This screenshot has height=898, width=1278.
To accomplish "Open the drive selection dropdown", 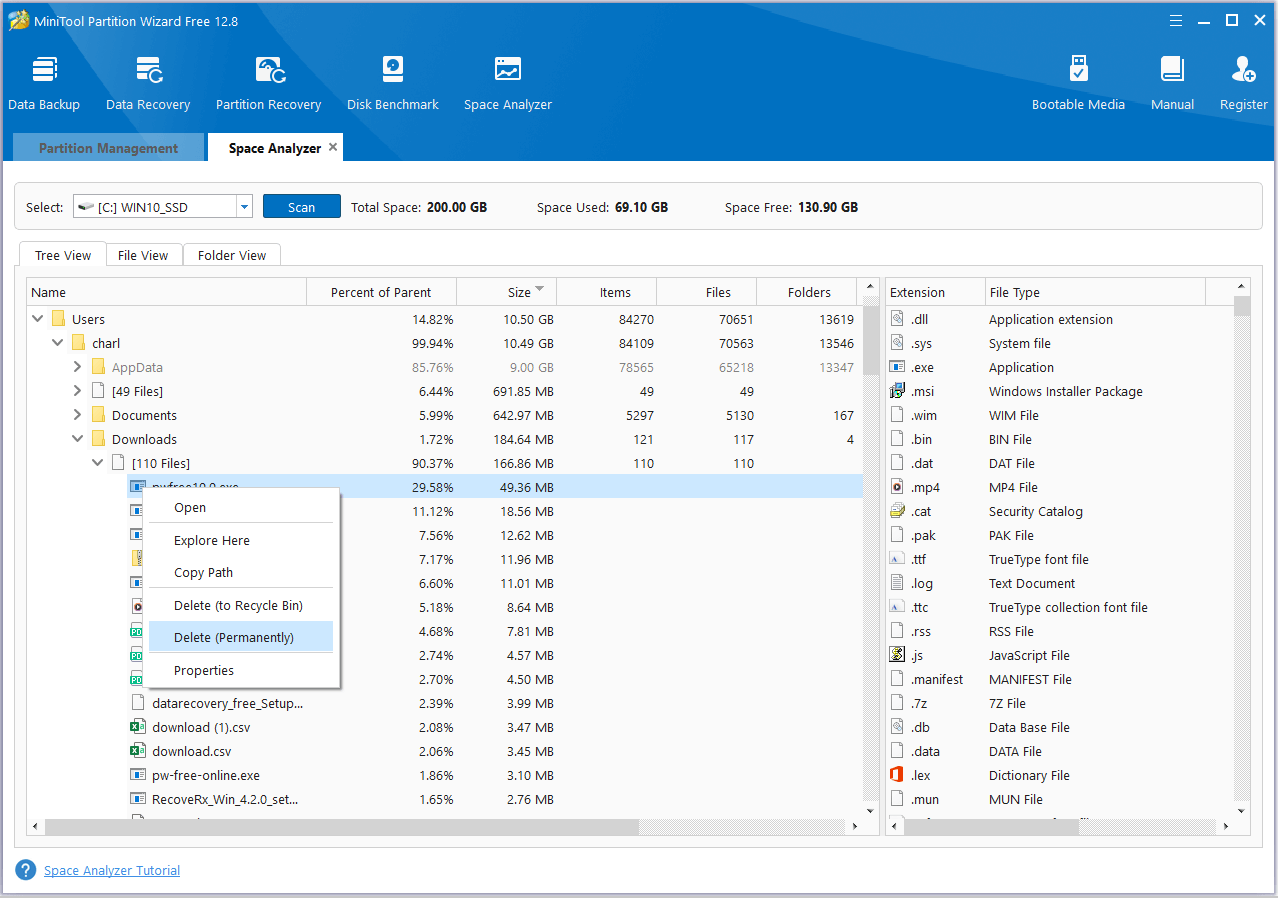I will pos(244,207).
